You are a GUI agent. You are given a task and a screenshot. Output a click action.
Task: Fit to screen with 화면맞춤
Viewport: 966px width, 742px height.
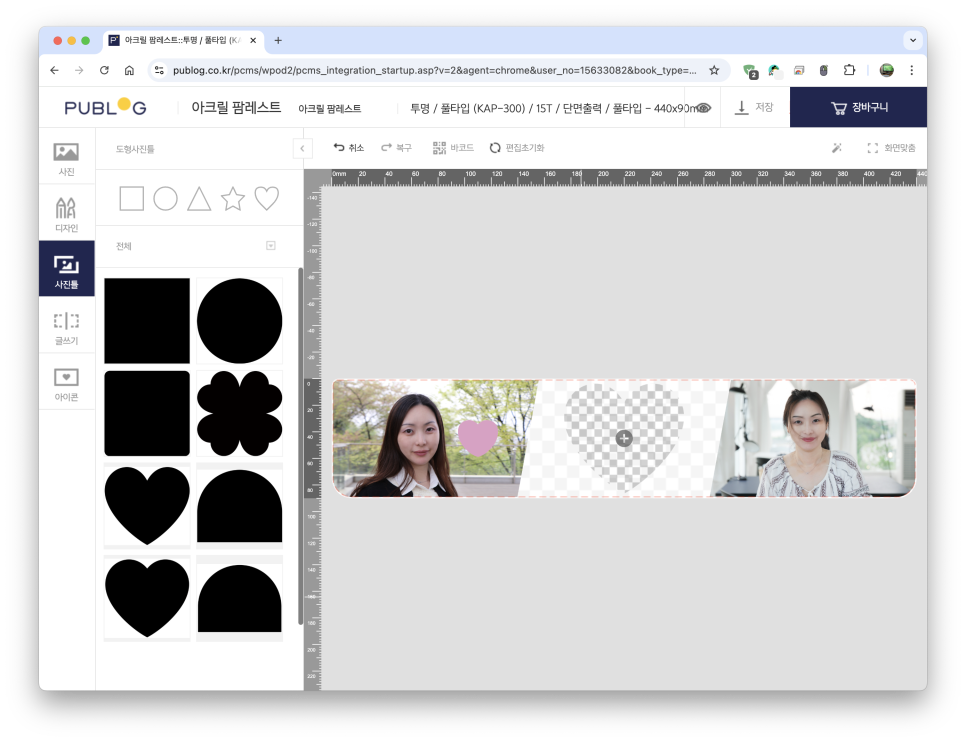point(891,148)
